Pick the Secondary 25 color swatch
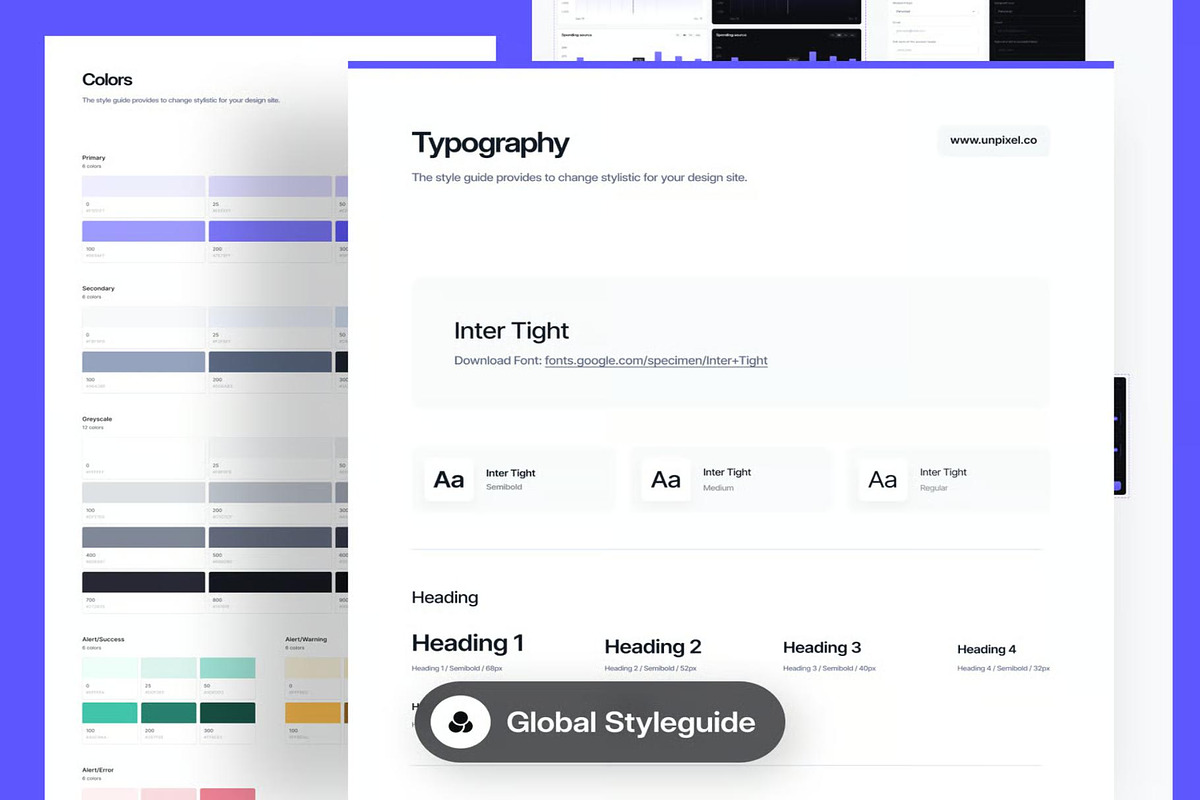The image size is (1200, 800). (270, 316)
